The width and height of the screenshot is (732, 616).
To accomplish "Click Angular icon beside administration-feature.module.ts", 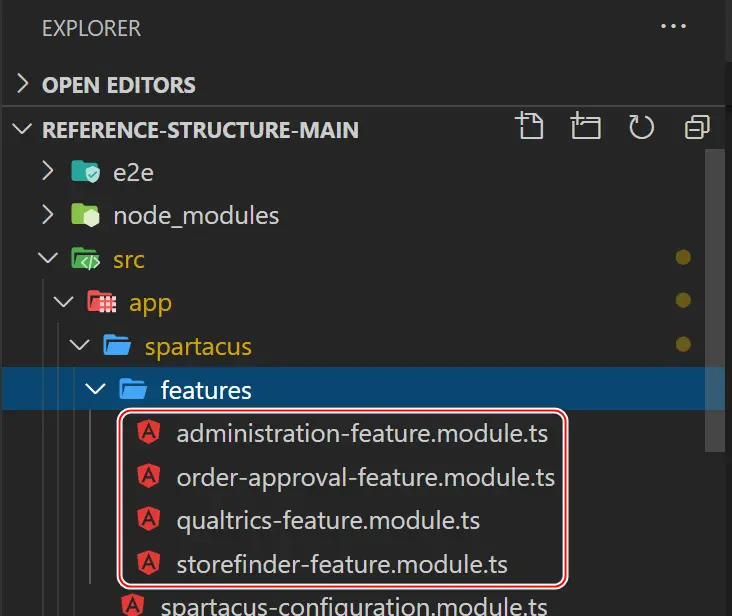I will point(149,433).
